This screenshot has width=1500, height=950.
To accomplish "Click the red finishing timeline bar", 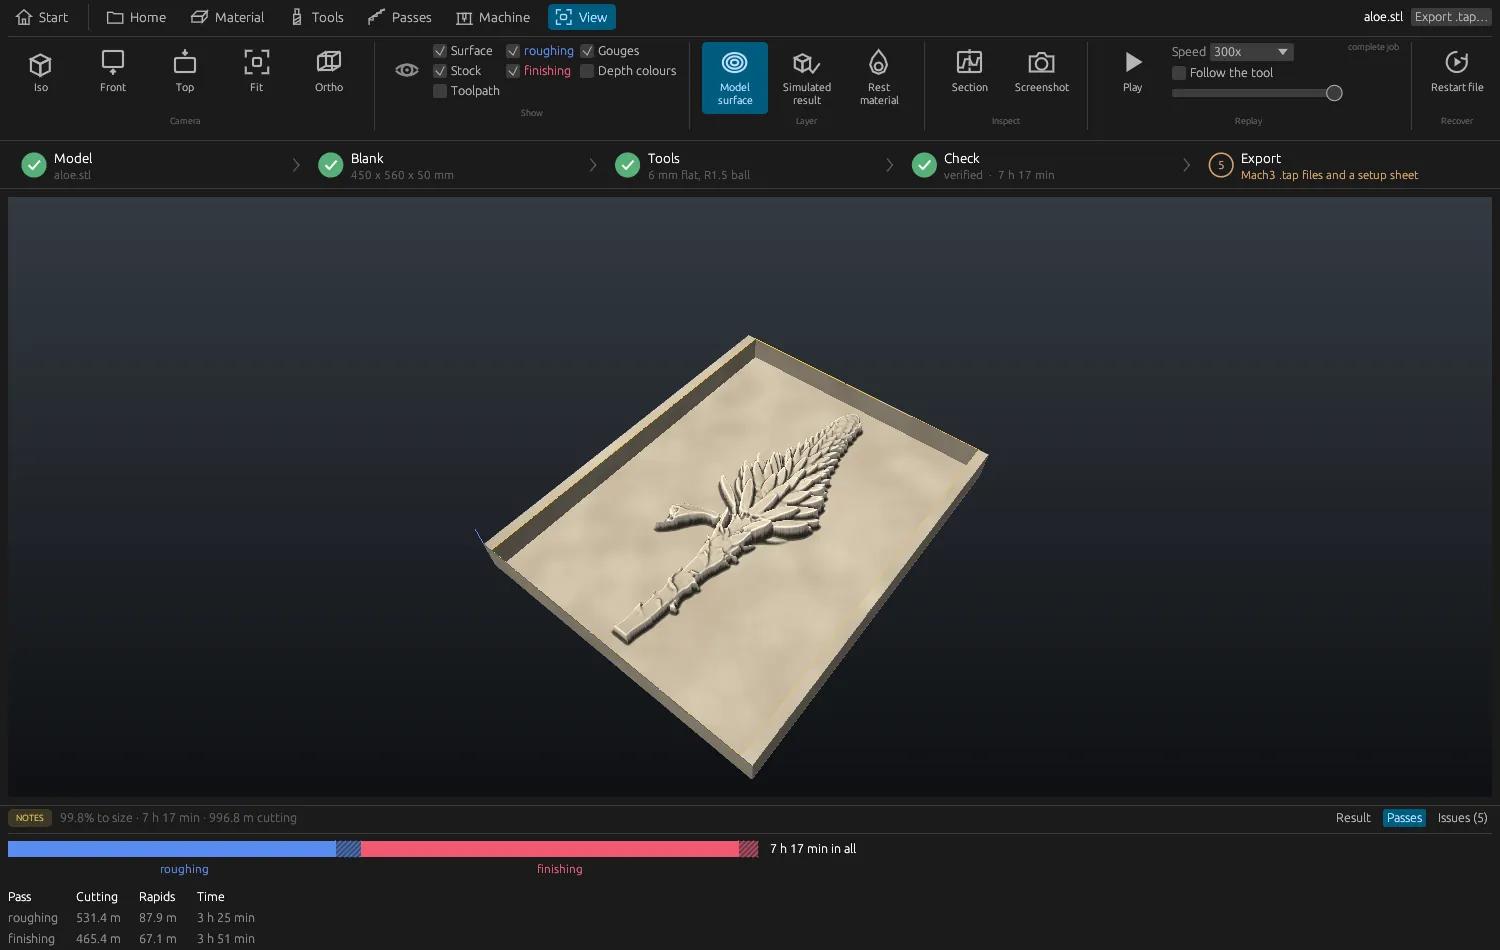I will 550,849.
